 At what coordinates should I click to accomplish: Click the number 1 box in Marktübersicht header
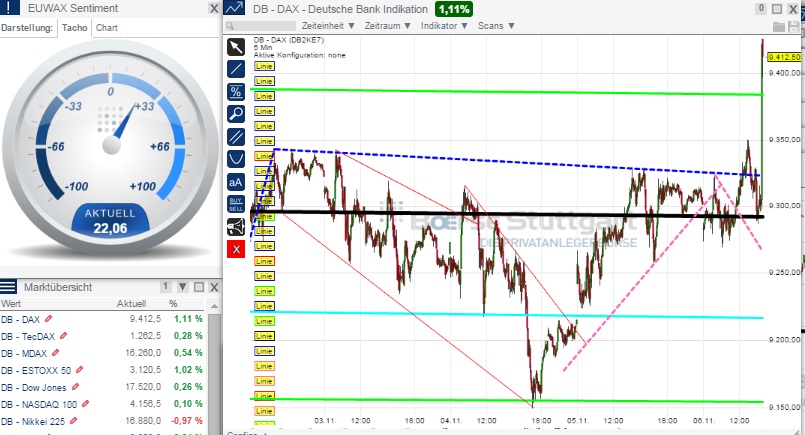[x=165, y=286]
